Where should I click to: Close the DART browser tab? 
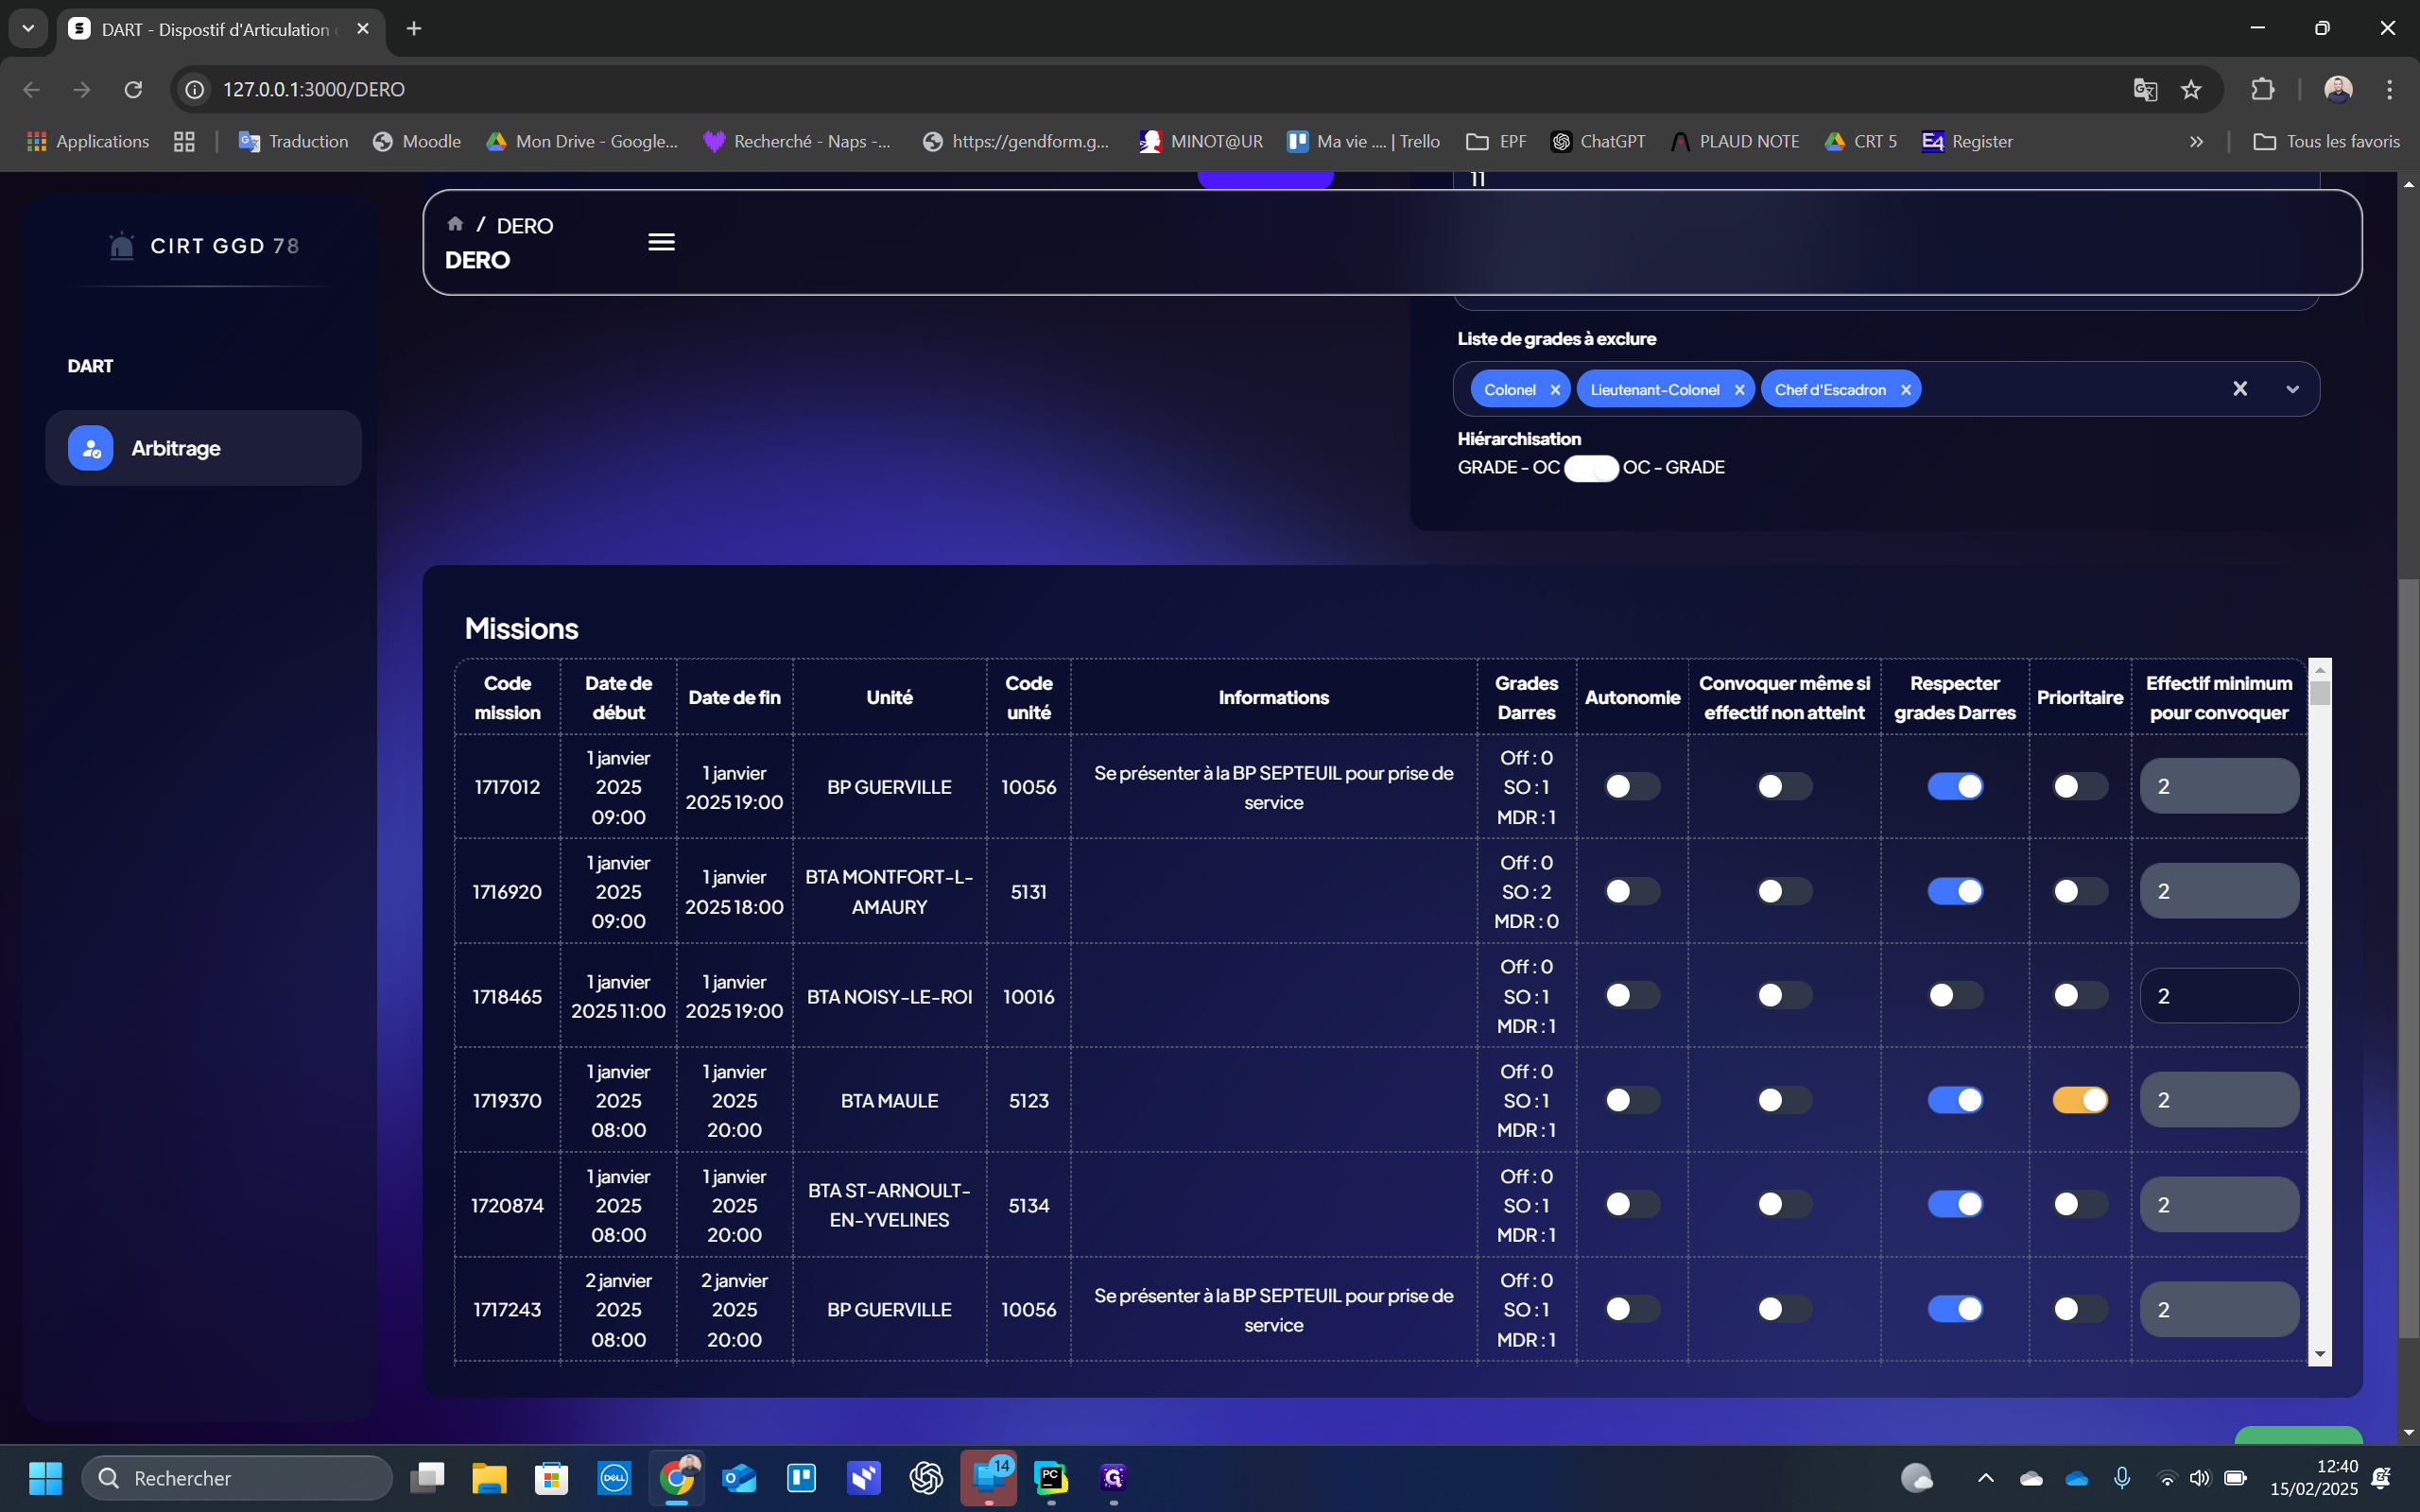pos(363,29)
